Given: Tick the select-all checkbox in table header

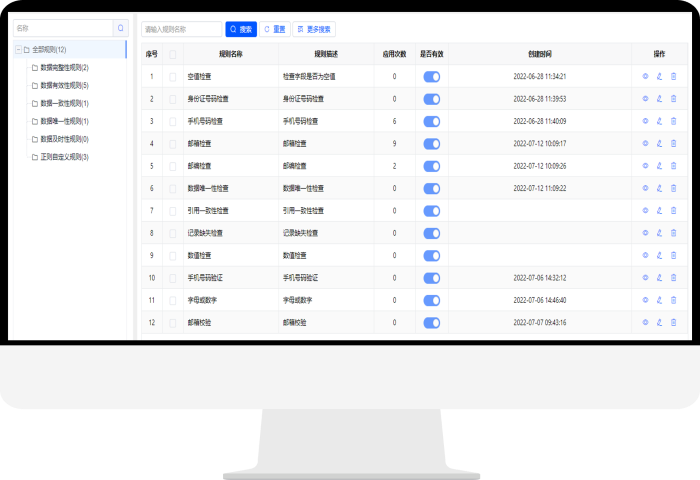Looking at the screenshot, I should 172,54.
